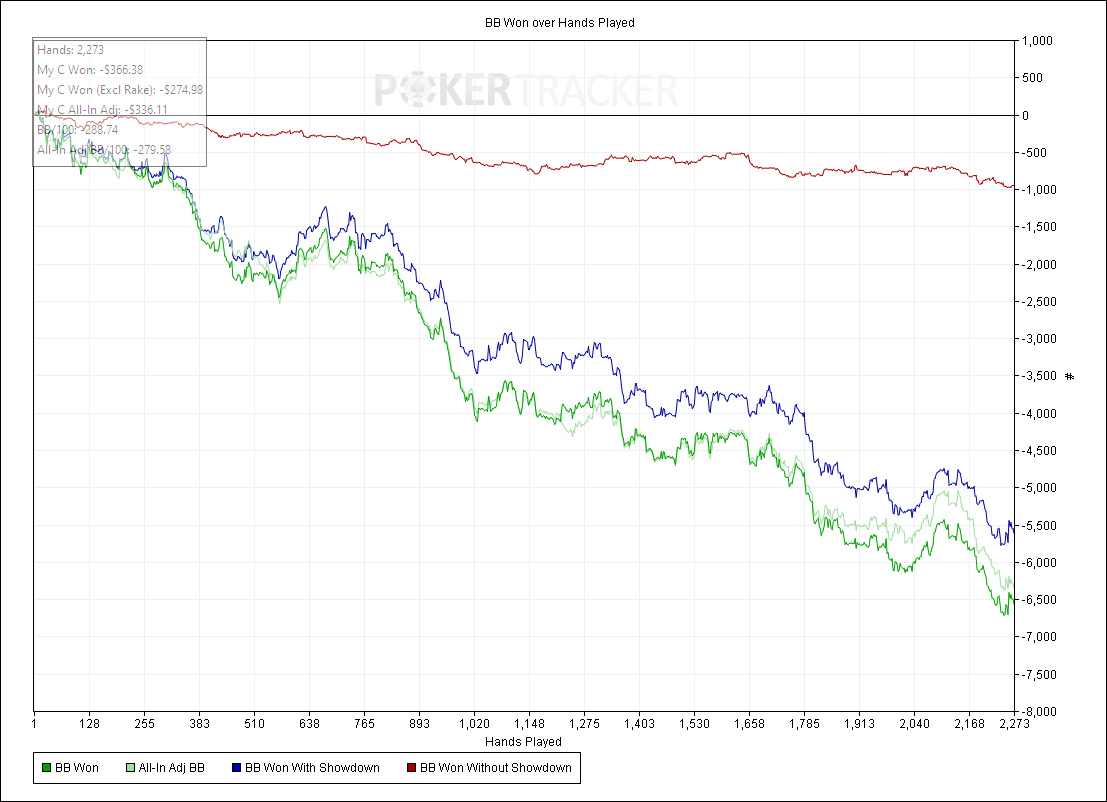Screen dimensions: 1107x802
Task: Select the 'BB Won With Showdown' legend label
Action: 312,767
